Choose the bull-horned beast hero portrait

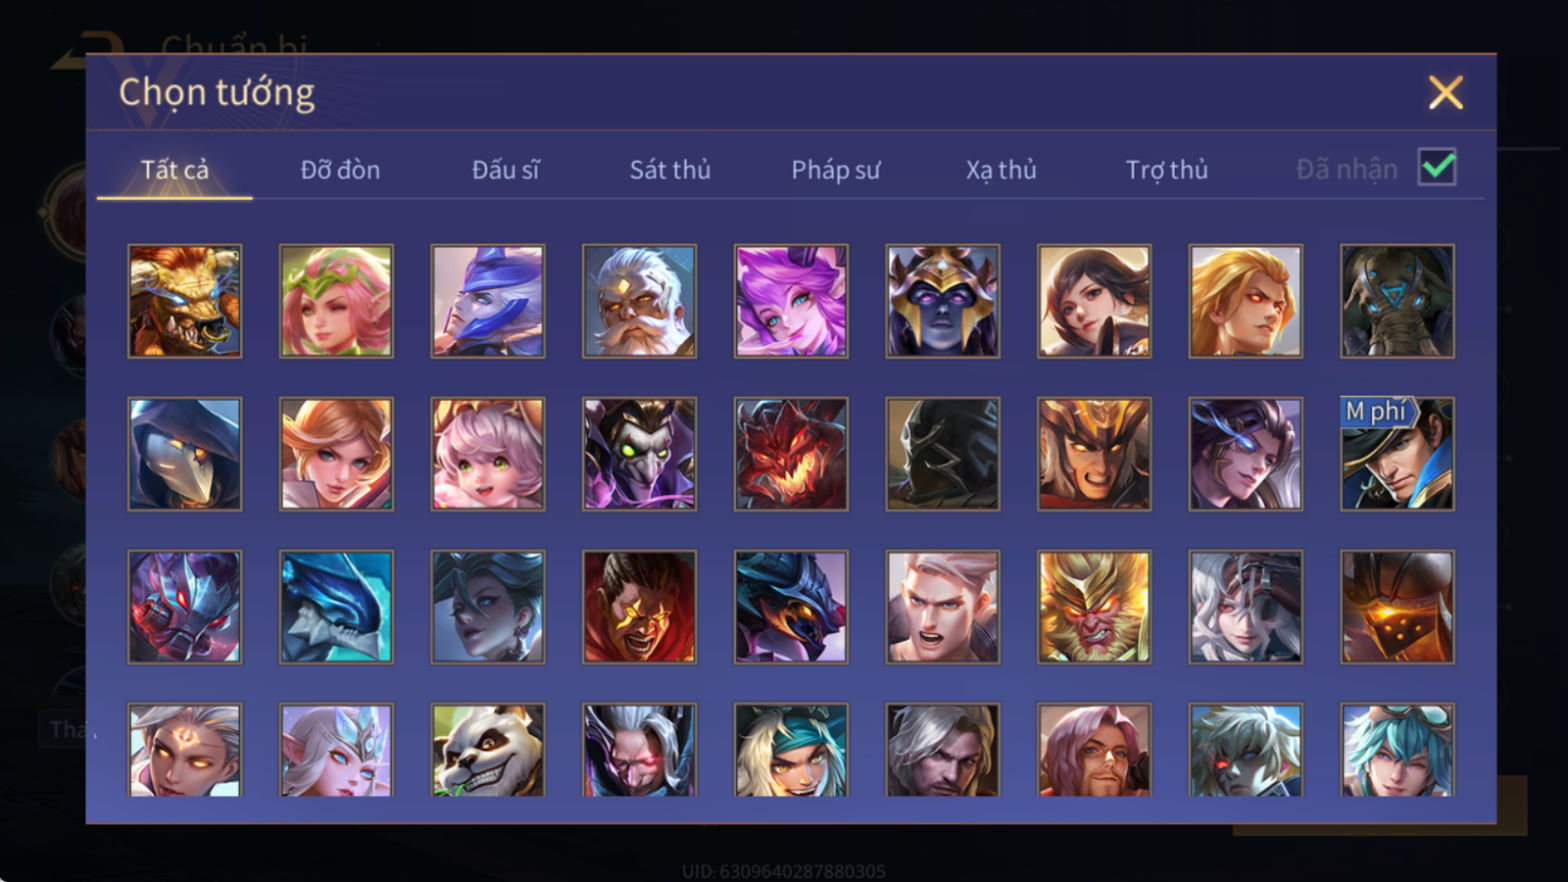tap(185, 301)
